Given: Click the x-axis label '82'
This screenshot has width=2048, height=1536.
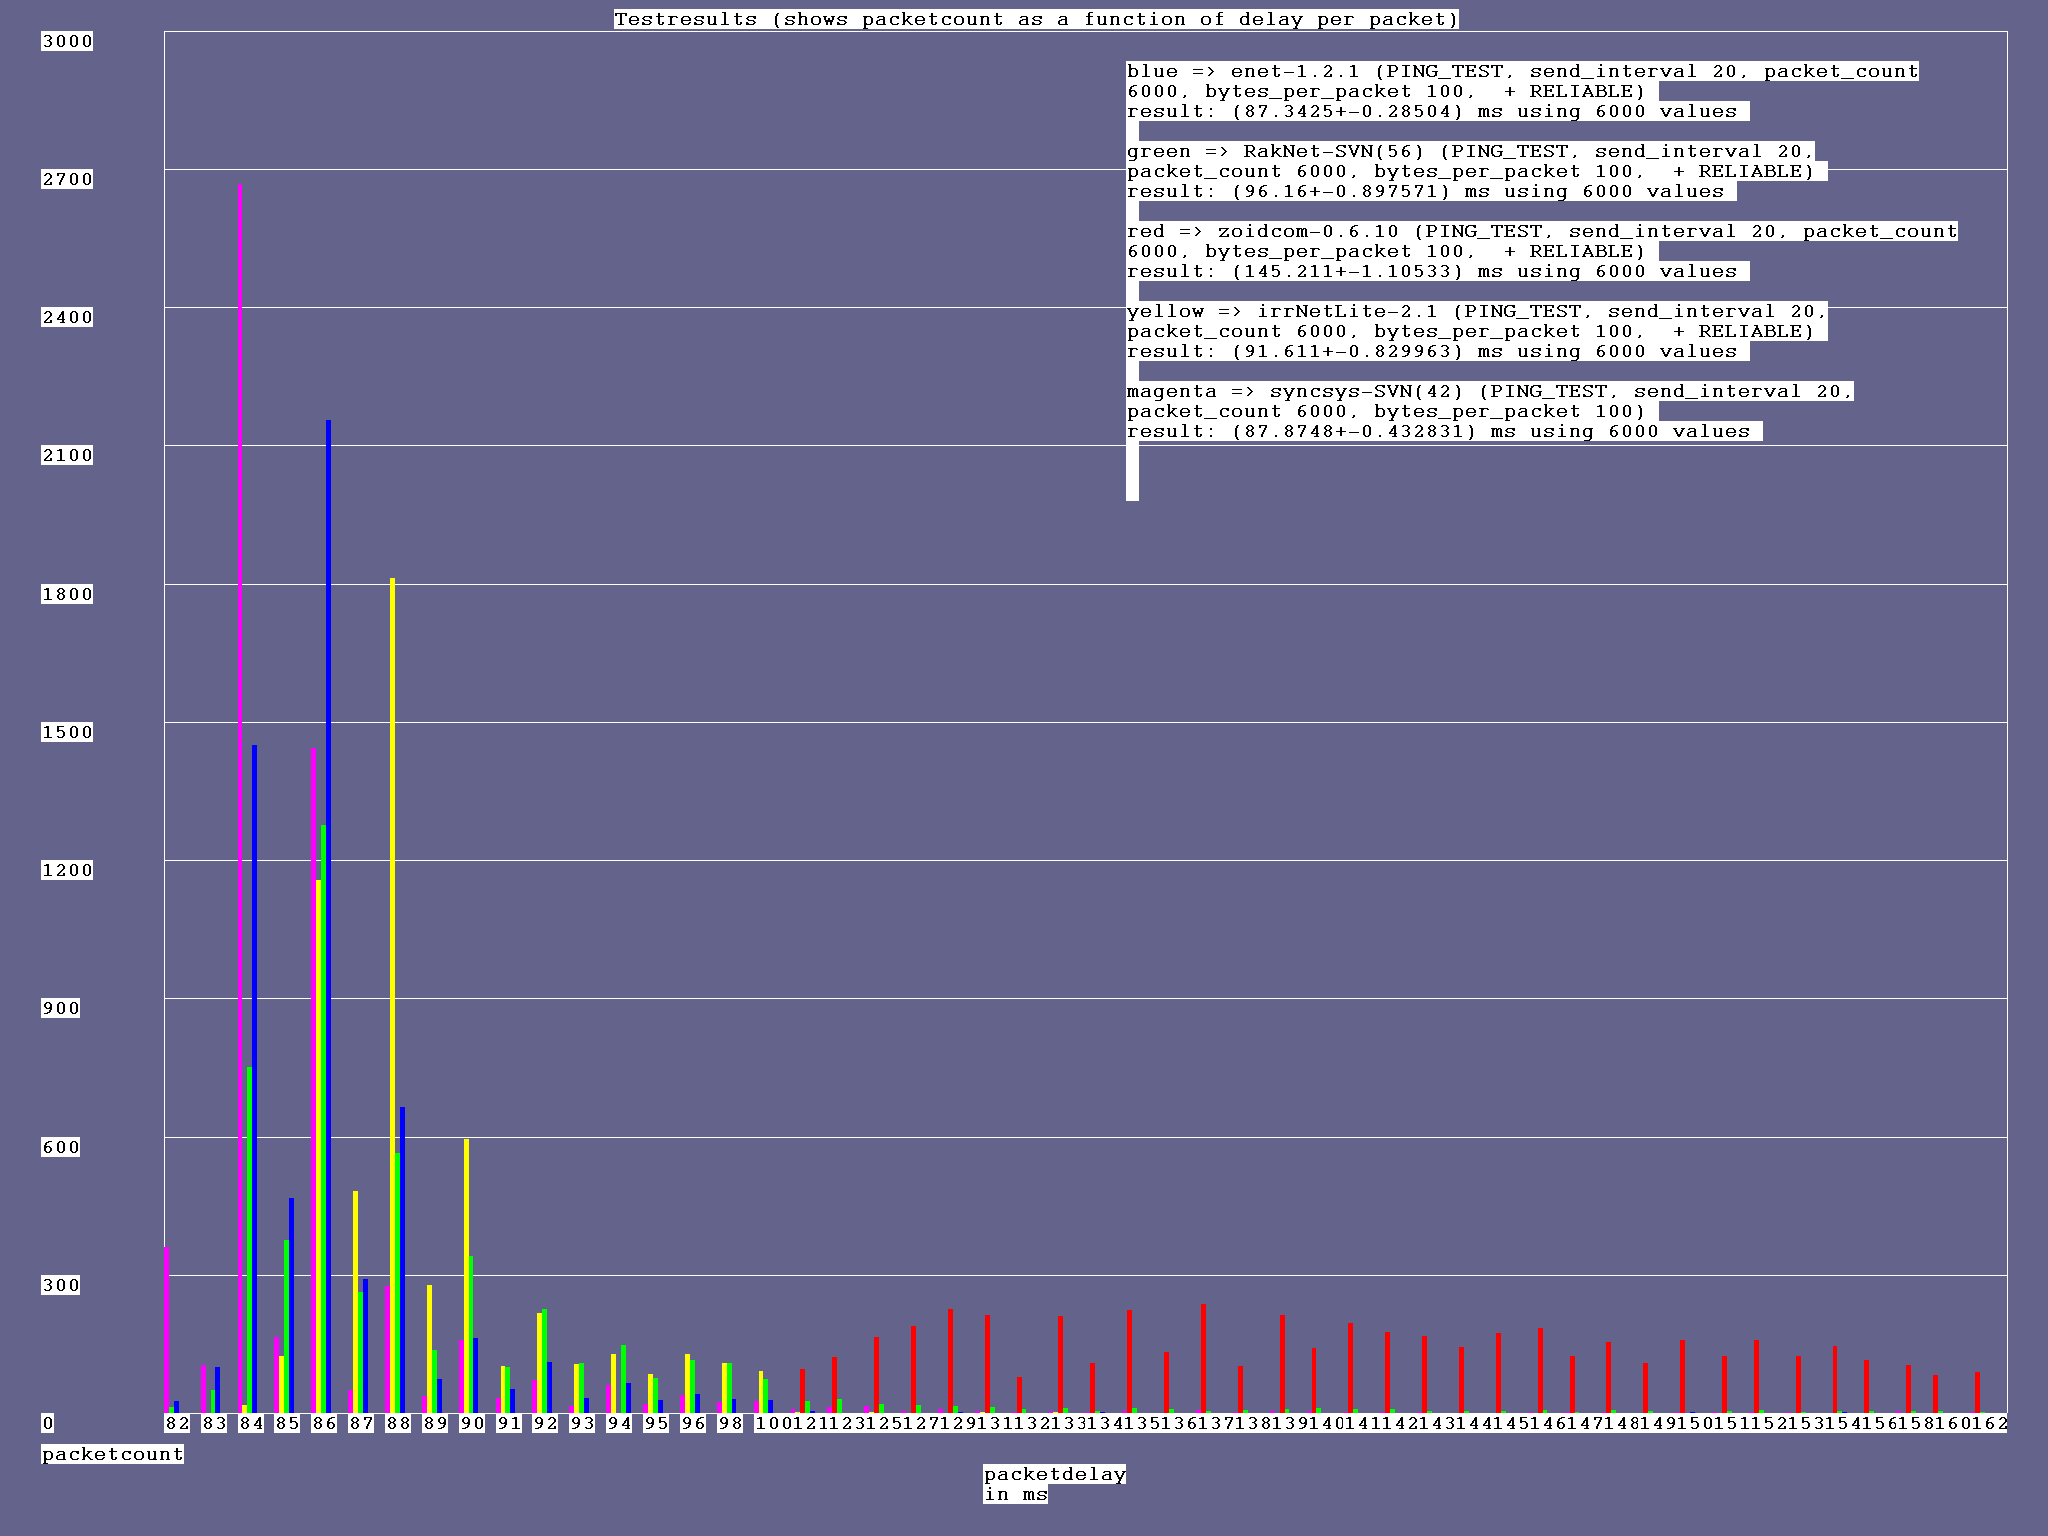Looking at the screenshot, I should 177,1423.
